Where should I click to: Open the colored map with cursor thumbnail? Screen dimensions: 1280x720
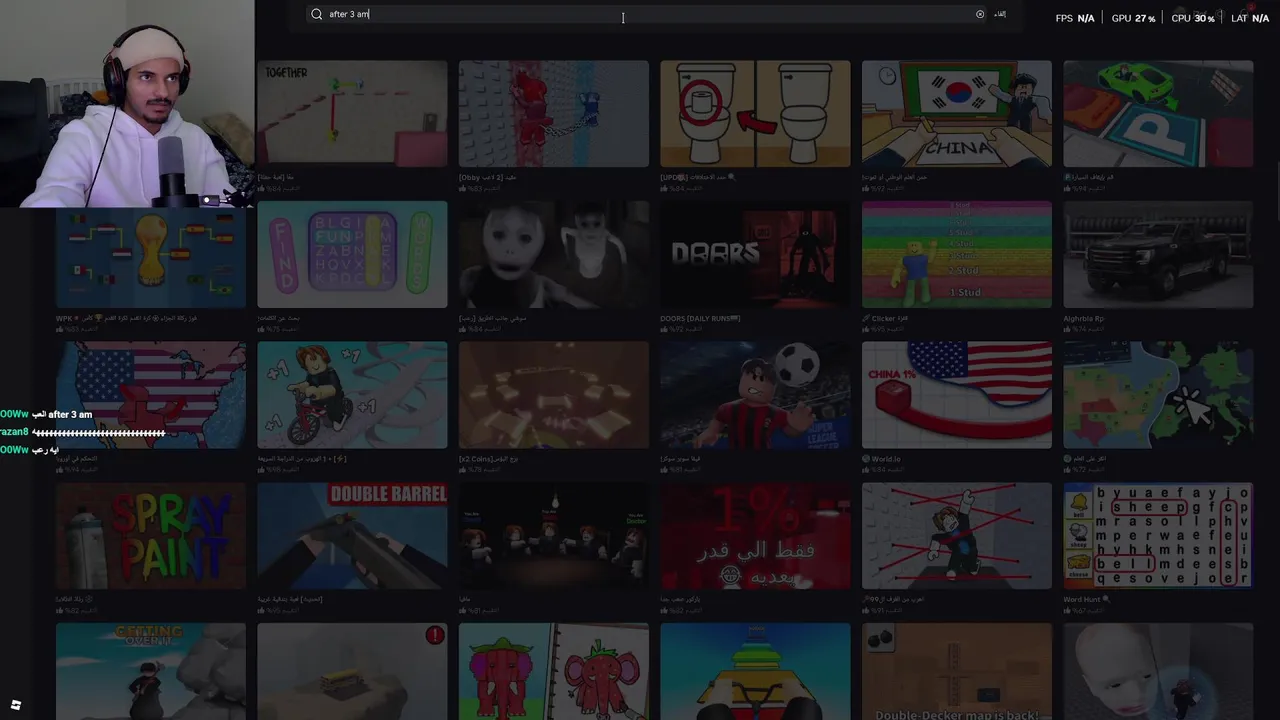tap(1158, 395)
